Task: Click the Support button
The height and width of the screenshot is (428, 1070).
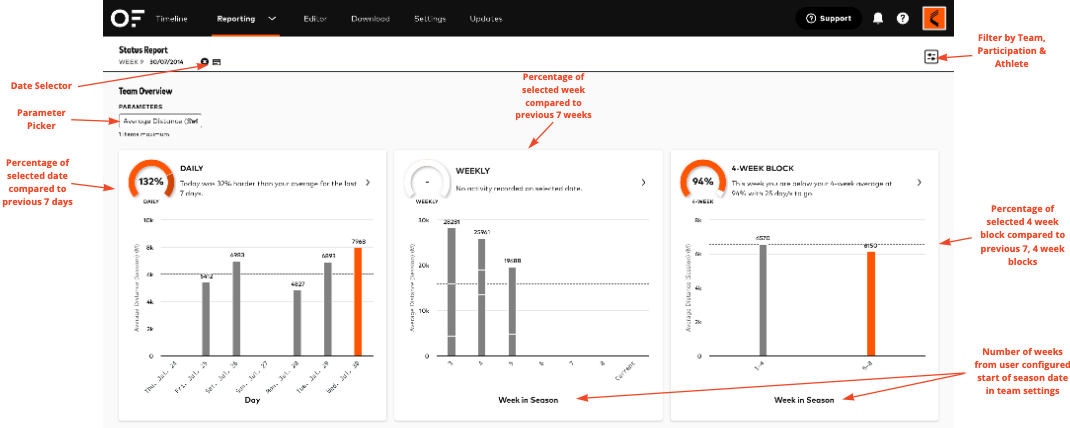Action: coord(828,18)
